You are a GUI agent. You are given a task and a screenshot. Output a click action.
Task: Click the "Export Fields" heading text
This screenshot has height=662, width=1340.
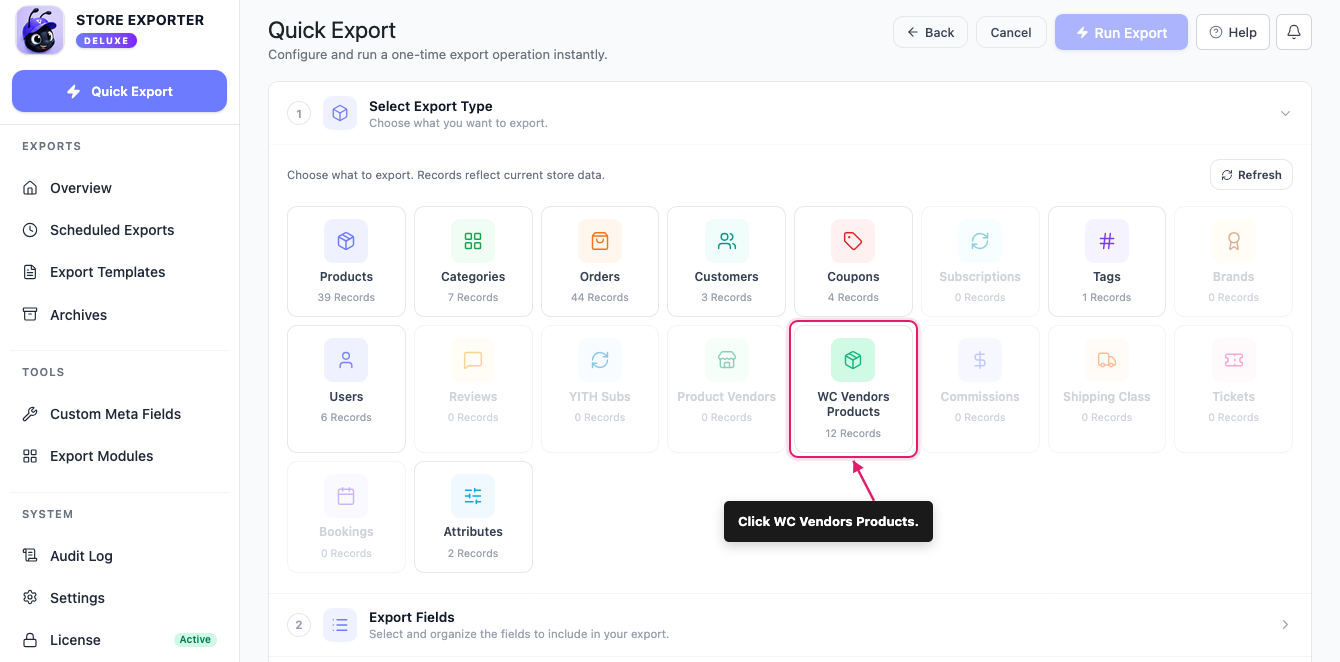click(412, 617)
